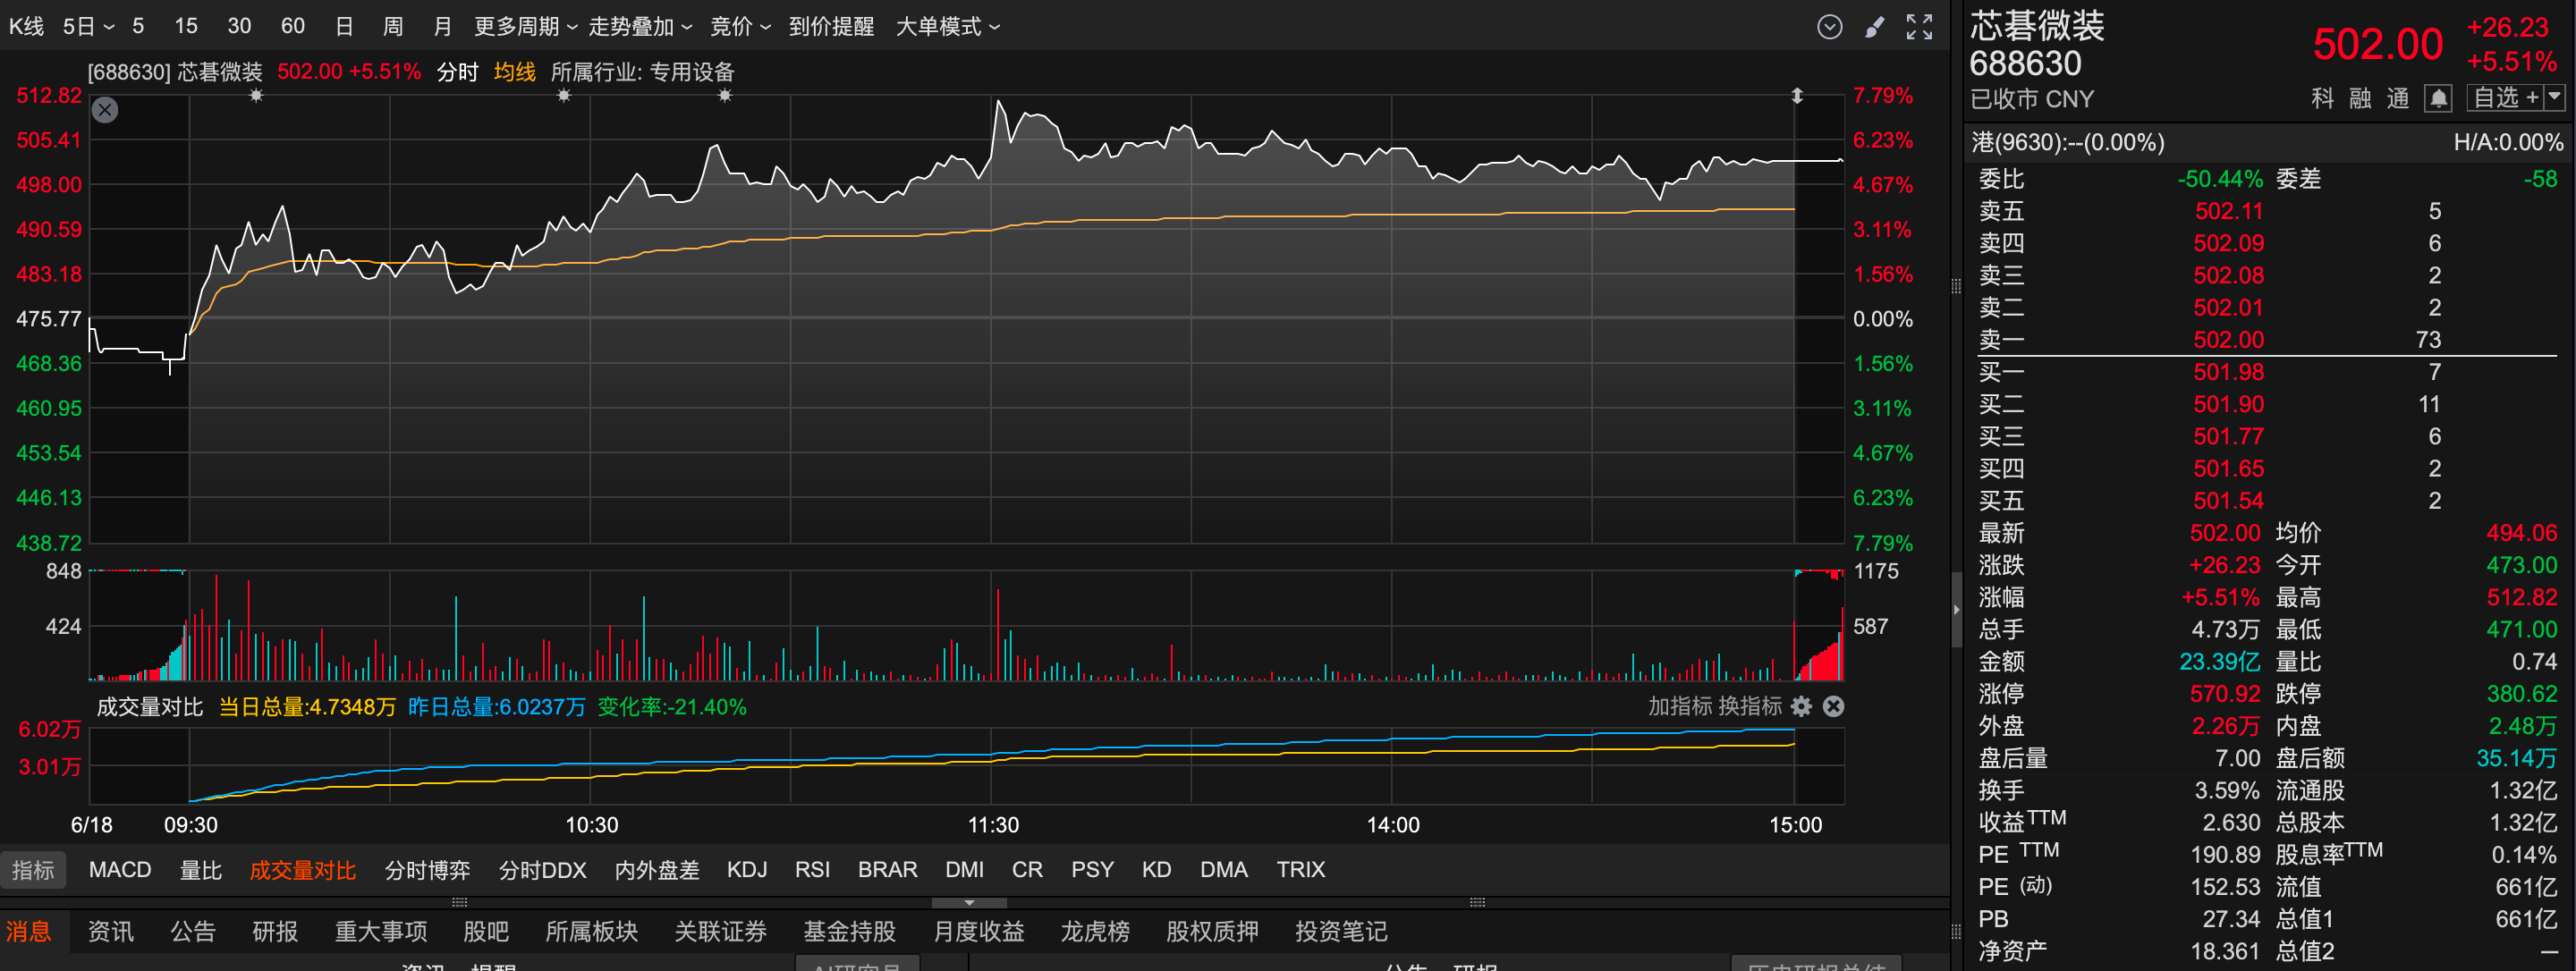Close the 成交量对比 indicator panel
Image resolution: width=2576 pixels, height=971 pixels.
point(1833,706)
